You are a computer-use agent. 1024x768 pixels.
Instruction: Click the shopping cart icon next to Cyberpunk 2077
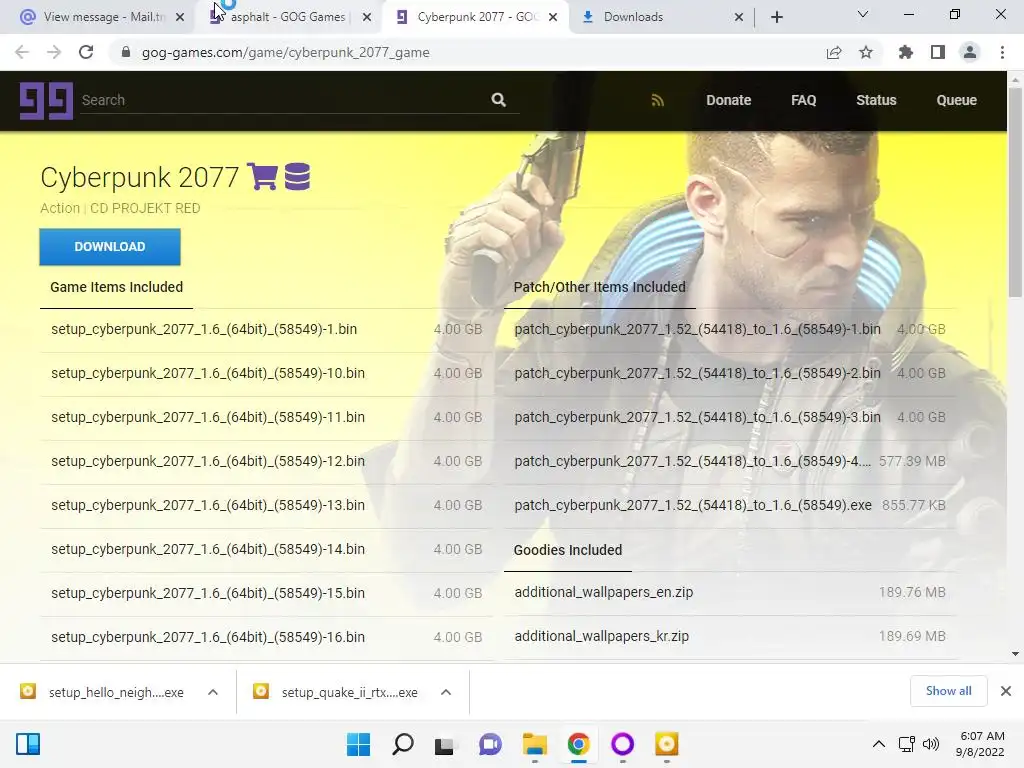[x=263, y=176]
